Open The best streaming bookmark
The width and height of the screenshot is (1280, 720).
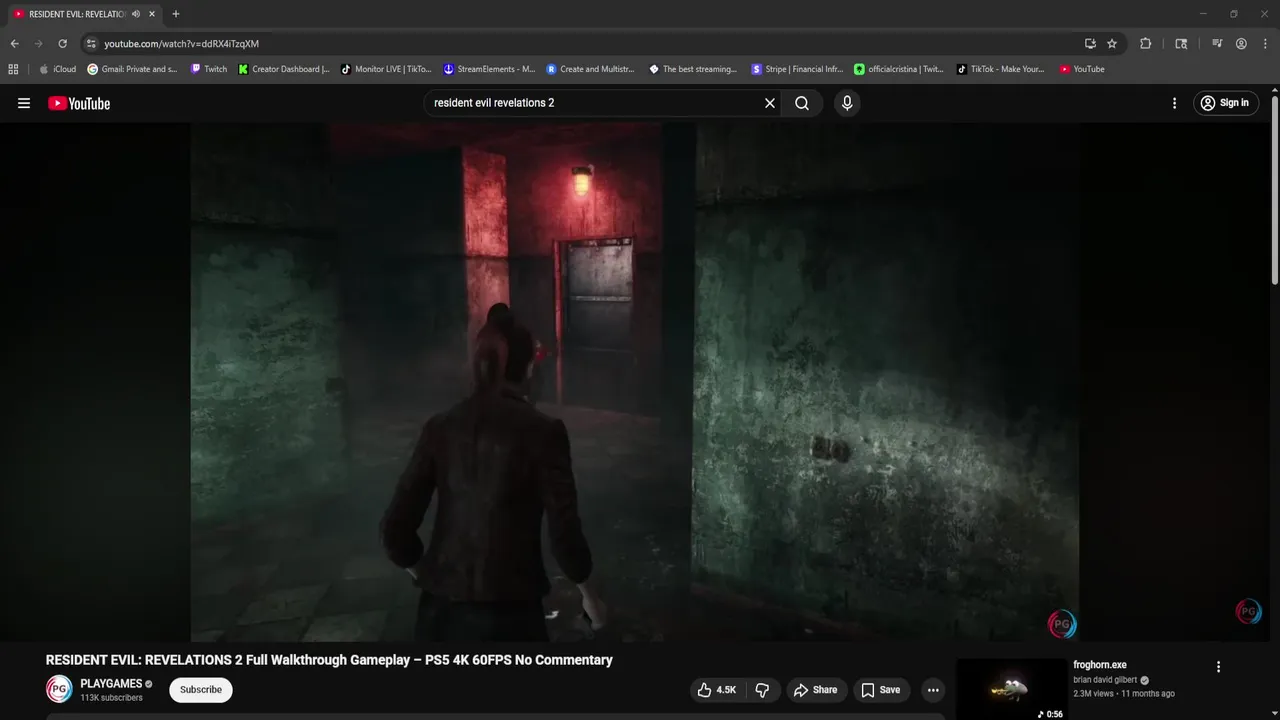click(693, 69)
